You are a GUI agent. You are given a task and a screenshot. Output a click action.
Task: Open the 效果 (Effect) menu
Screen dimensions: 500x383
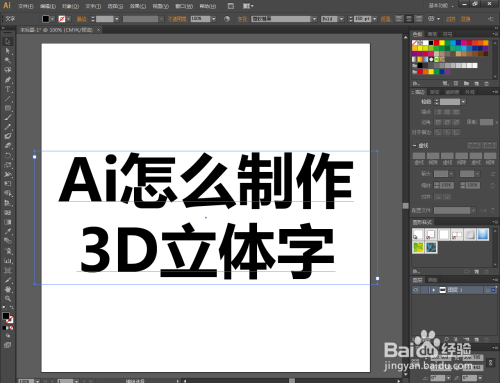click(138, 6)
